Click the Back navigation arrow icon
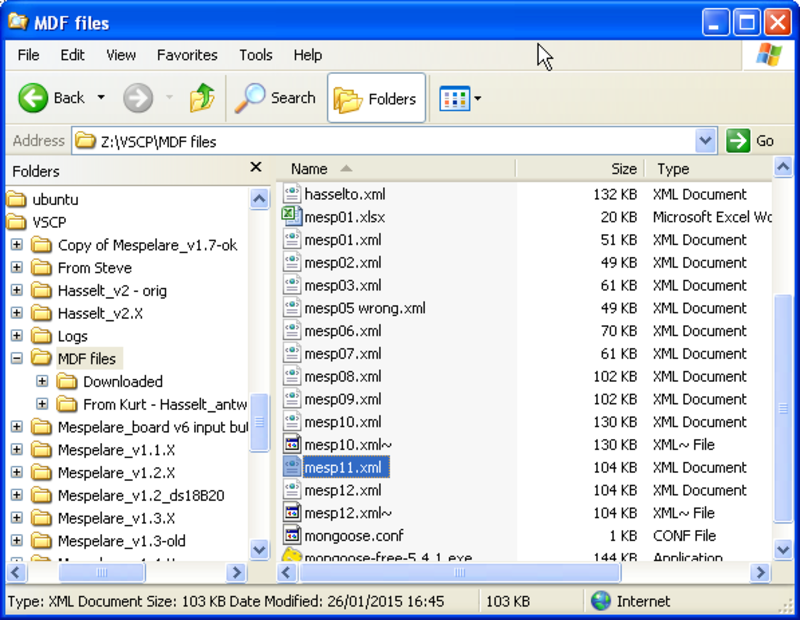 33,98
